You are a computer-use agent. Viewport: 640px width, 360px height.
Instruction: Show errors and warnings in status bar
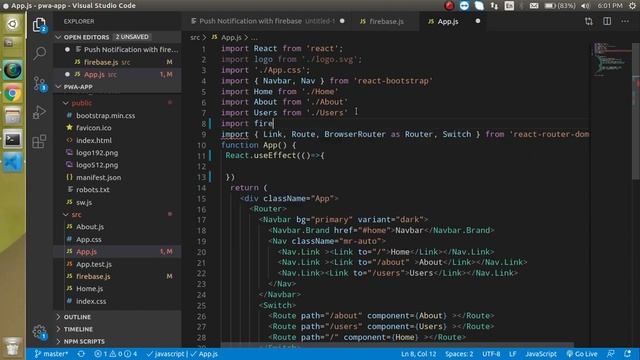pos(116,354)
